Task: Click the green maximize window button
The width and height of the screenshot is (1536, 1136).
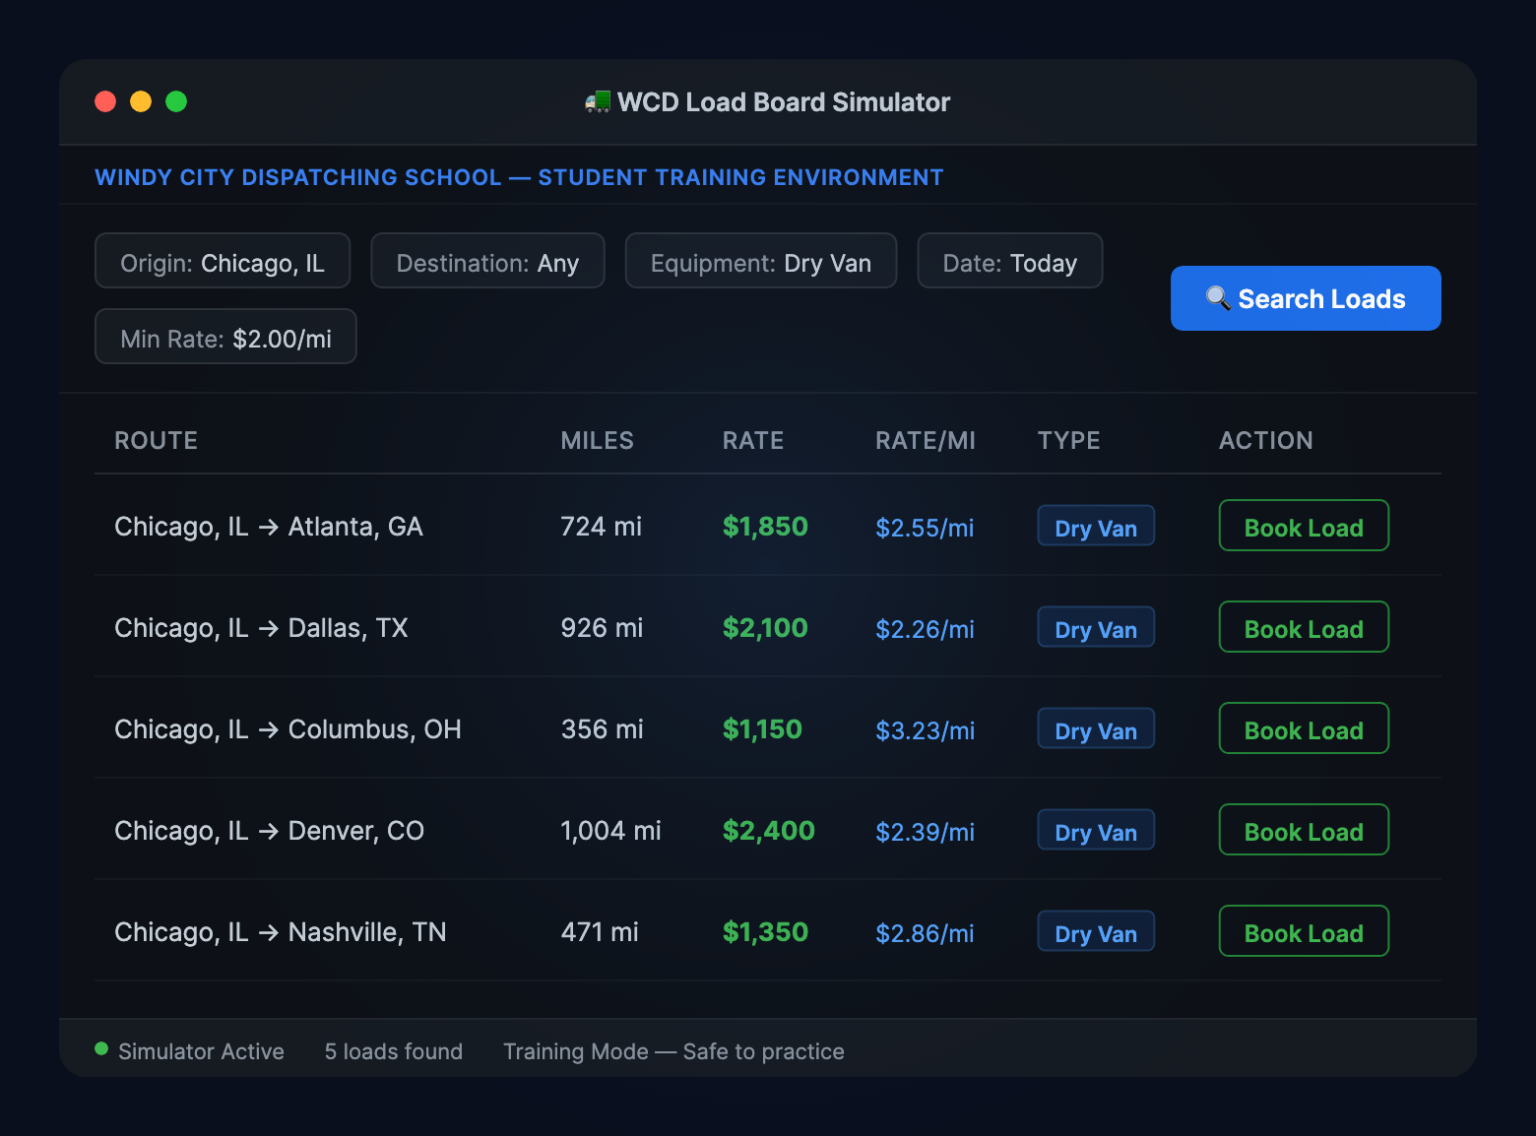Action: click(176, 102)
